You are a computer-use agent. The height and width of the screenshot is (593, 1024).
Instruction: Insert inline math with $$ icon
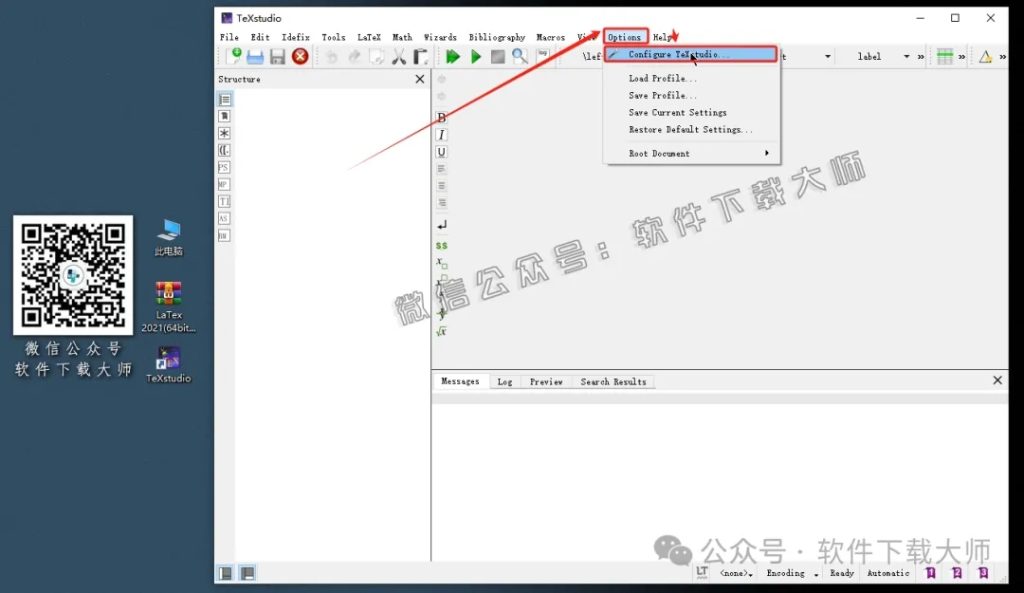click(442, 245)
